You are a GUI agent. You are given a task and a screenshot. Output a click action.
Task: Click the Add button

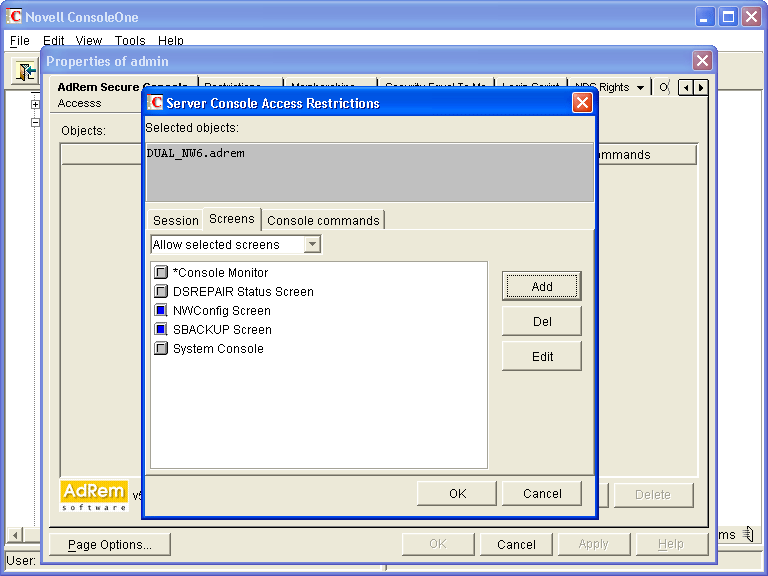click(542, 286)
